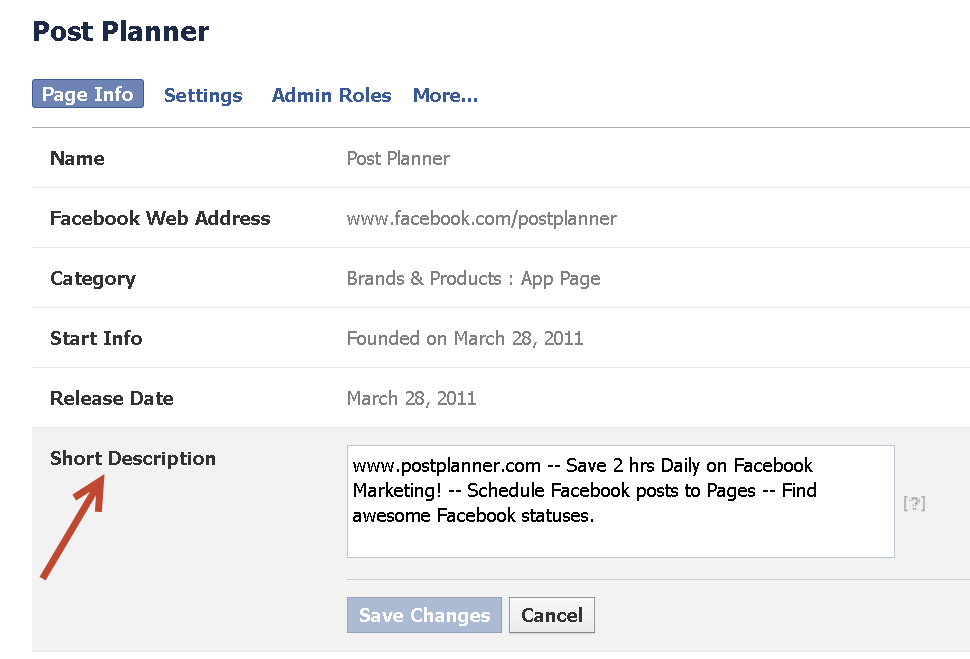Click the Post Planner page heading
970x659 pixels.
click(120, 31)
